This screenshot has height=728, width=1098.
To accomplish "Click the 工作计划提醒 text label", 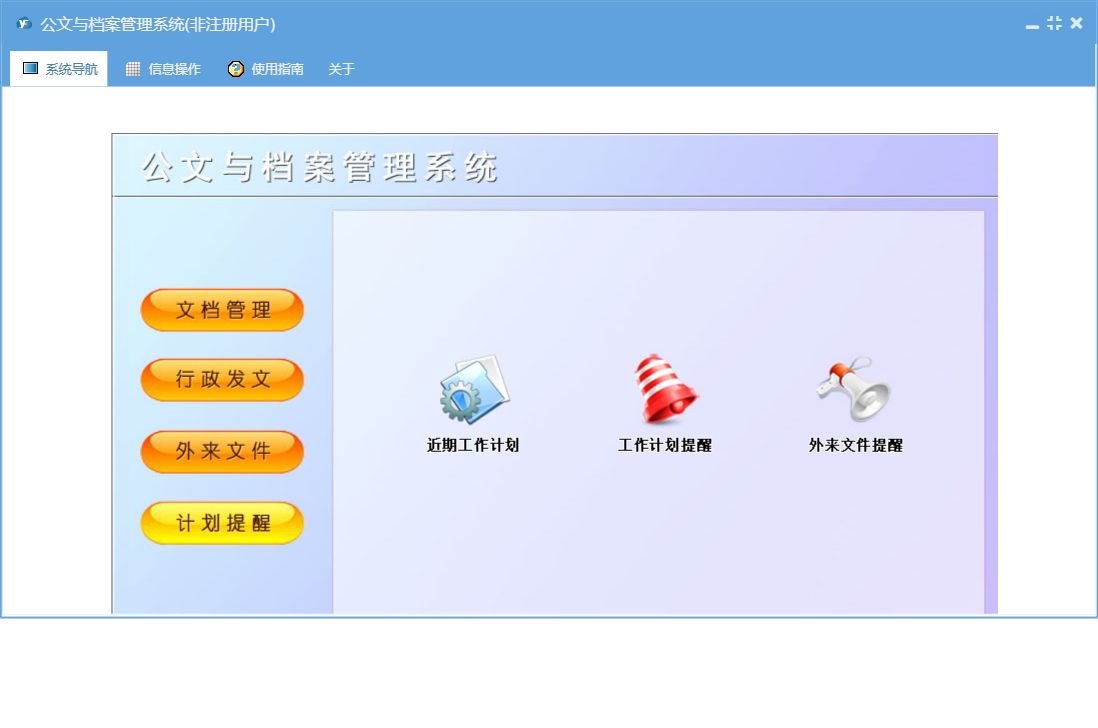I will click(x=665, y=445).
